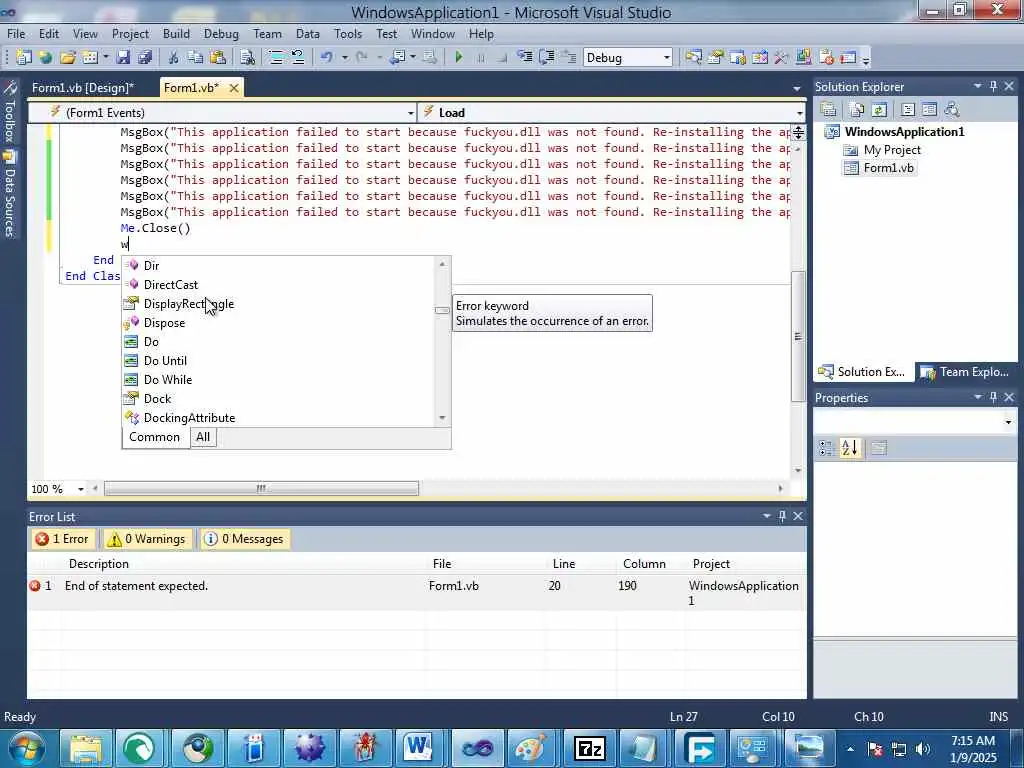The width and height of the screenshot is (1024, 768).
Task: Click Solution Explorer's View Class Diagram icon
Action: coord(952,110)
